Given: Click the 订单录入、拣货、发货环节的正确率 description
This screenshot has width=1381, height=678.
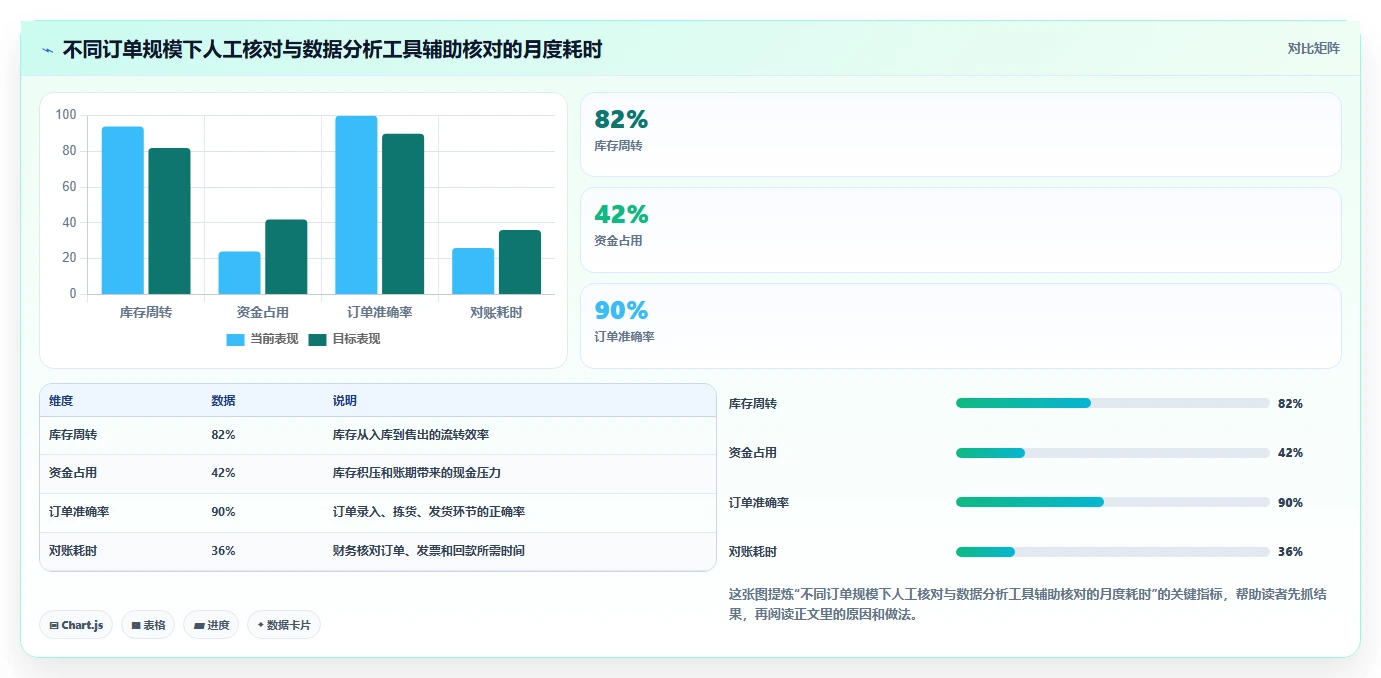Looking at the screenshot, I should [x=429, y=512].
